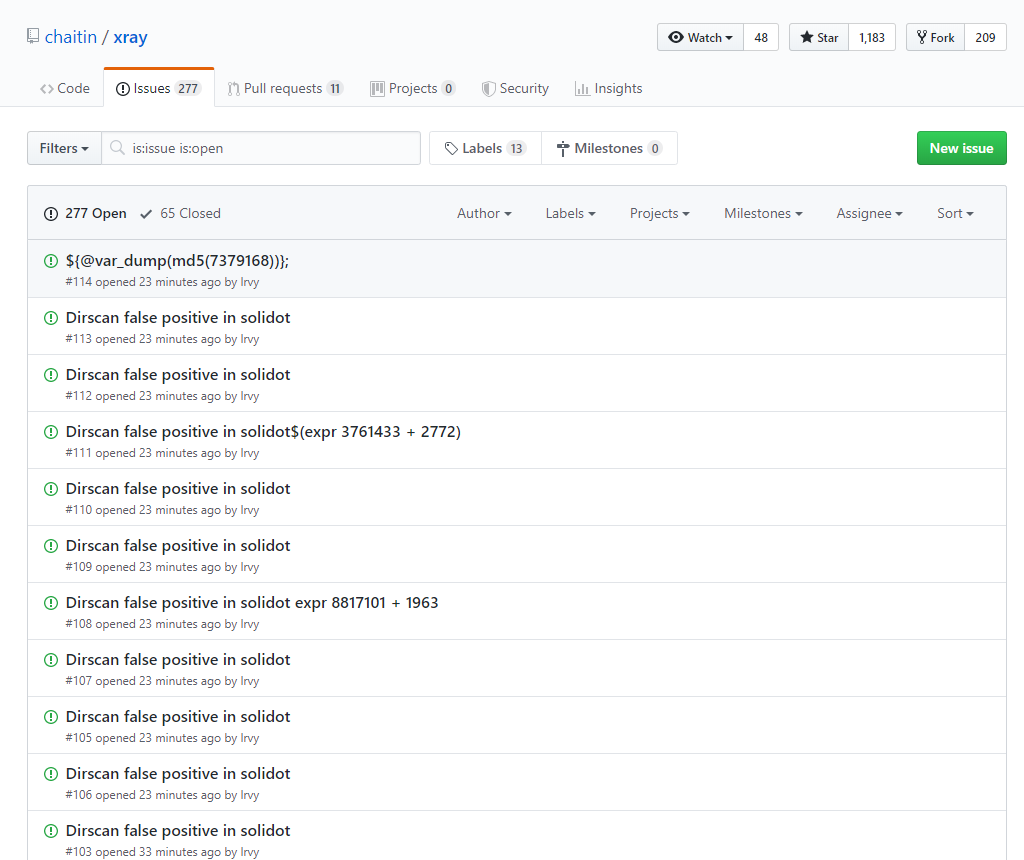Open issue #109 Dirscan false positive title
Viewport: 1024px width, 860px height.
pyautogui.click(x=178, y=546)
